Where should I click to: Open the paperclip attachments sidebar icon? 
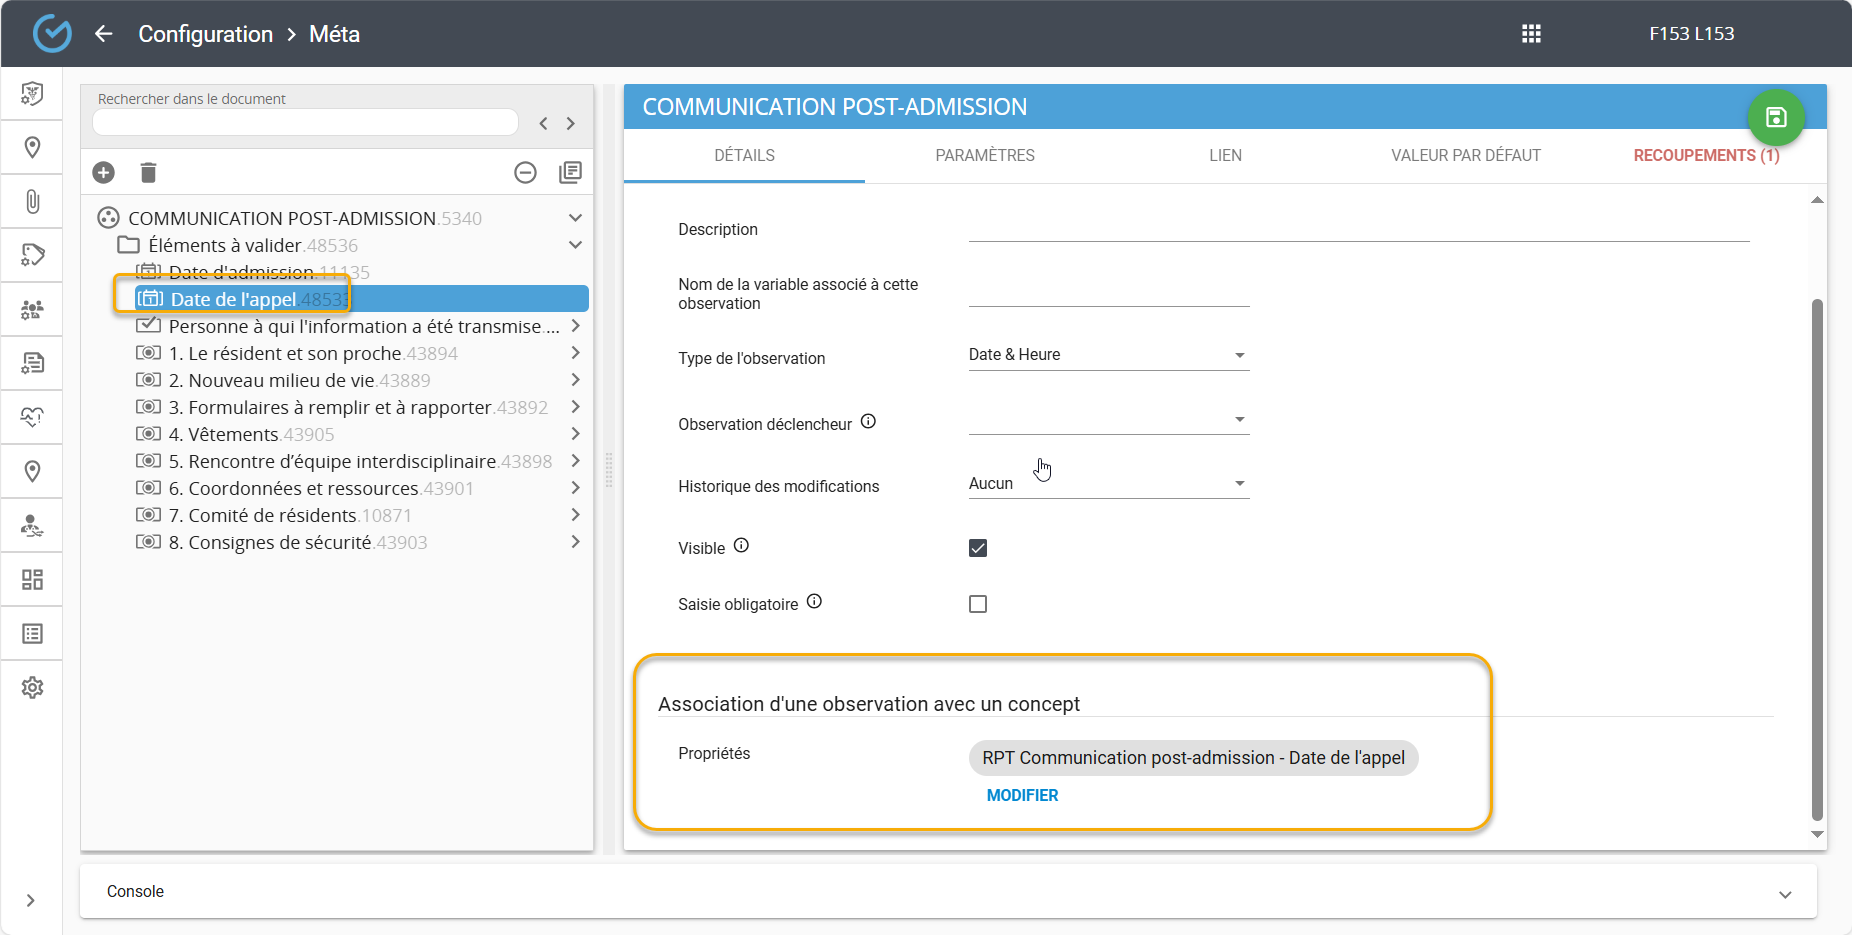click(x=32, y=202)
